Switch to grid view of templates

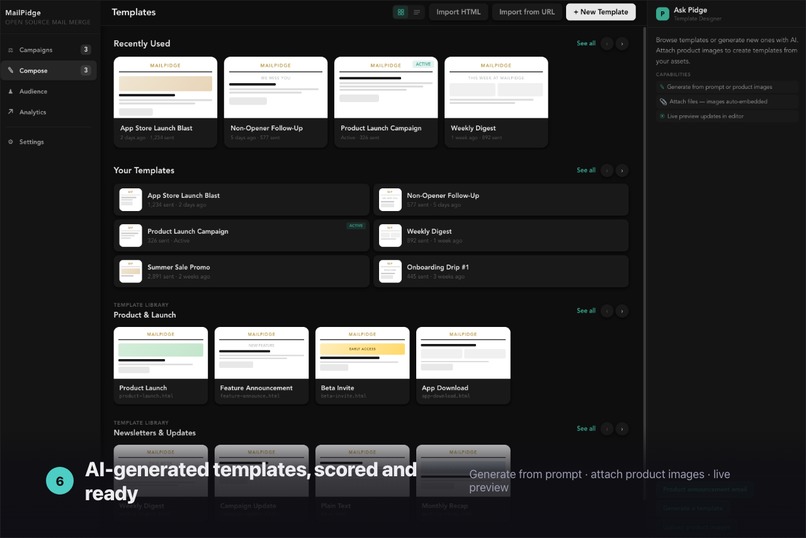tap(400, 12)
